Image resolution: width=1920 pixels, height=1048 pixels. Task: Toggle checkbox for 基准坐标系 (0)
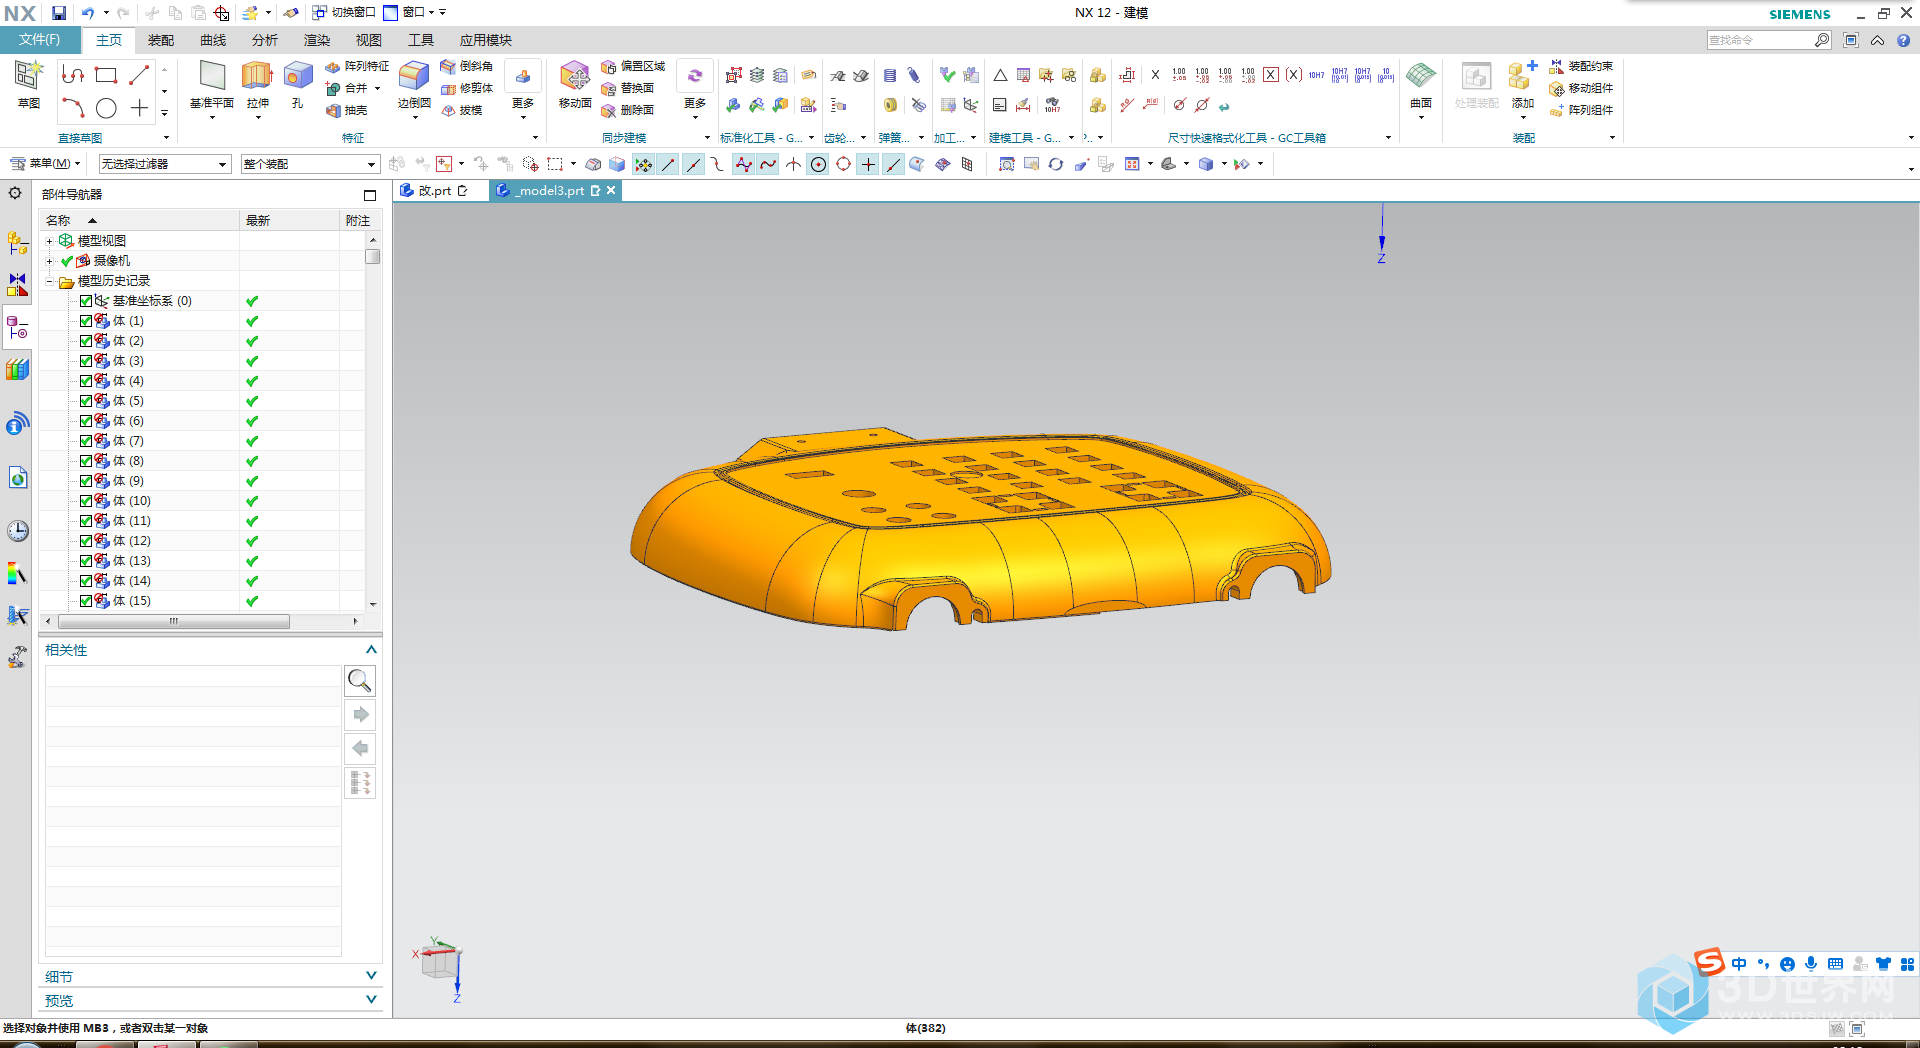point(86,301)
